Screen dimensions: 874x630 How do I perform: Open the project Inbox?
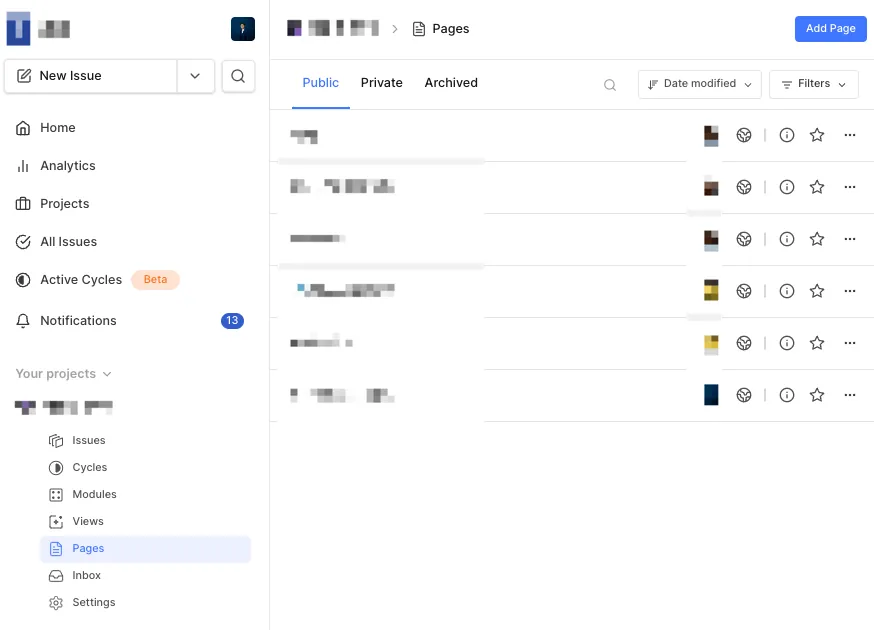[x=86, y=575]
